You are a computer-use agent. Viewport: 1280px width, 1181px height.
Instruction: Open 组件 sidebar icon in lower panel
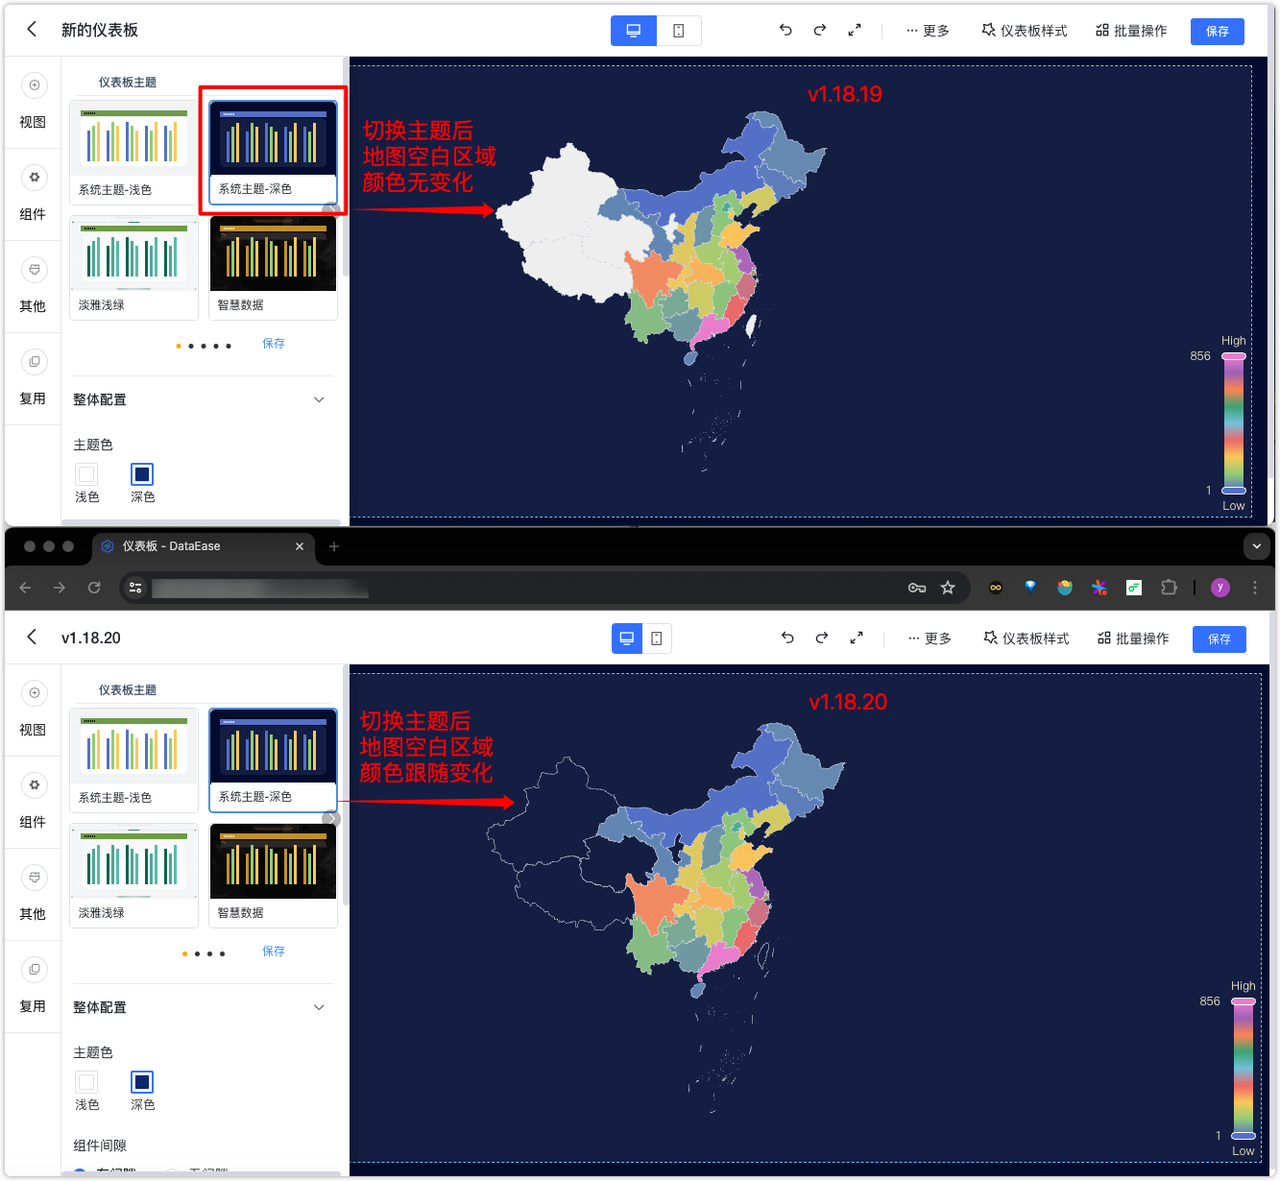tap(34, 785)
